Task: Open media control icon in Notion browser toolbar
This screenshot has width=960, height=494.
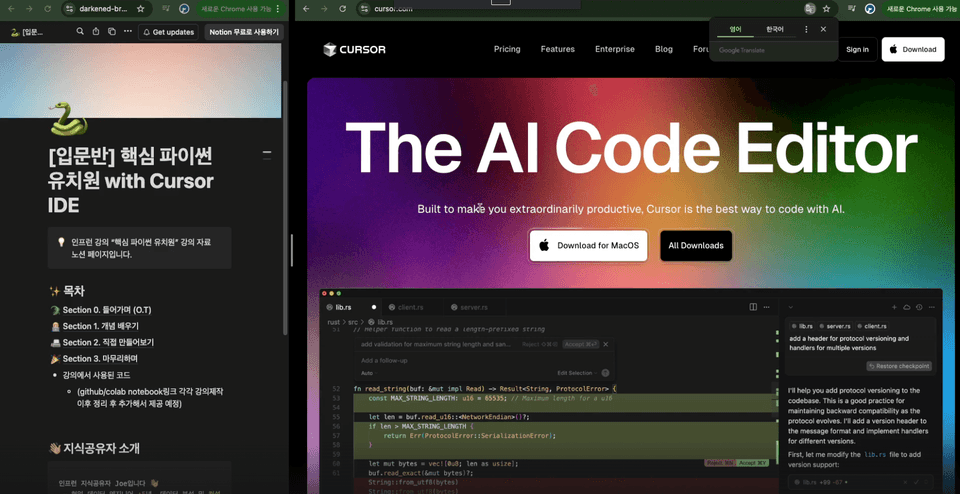Action: tap(166, 9)
